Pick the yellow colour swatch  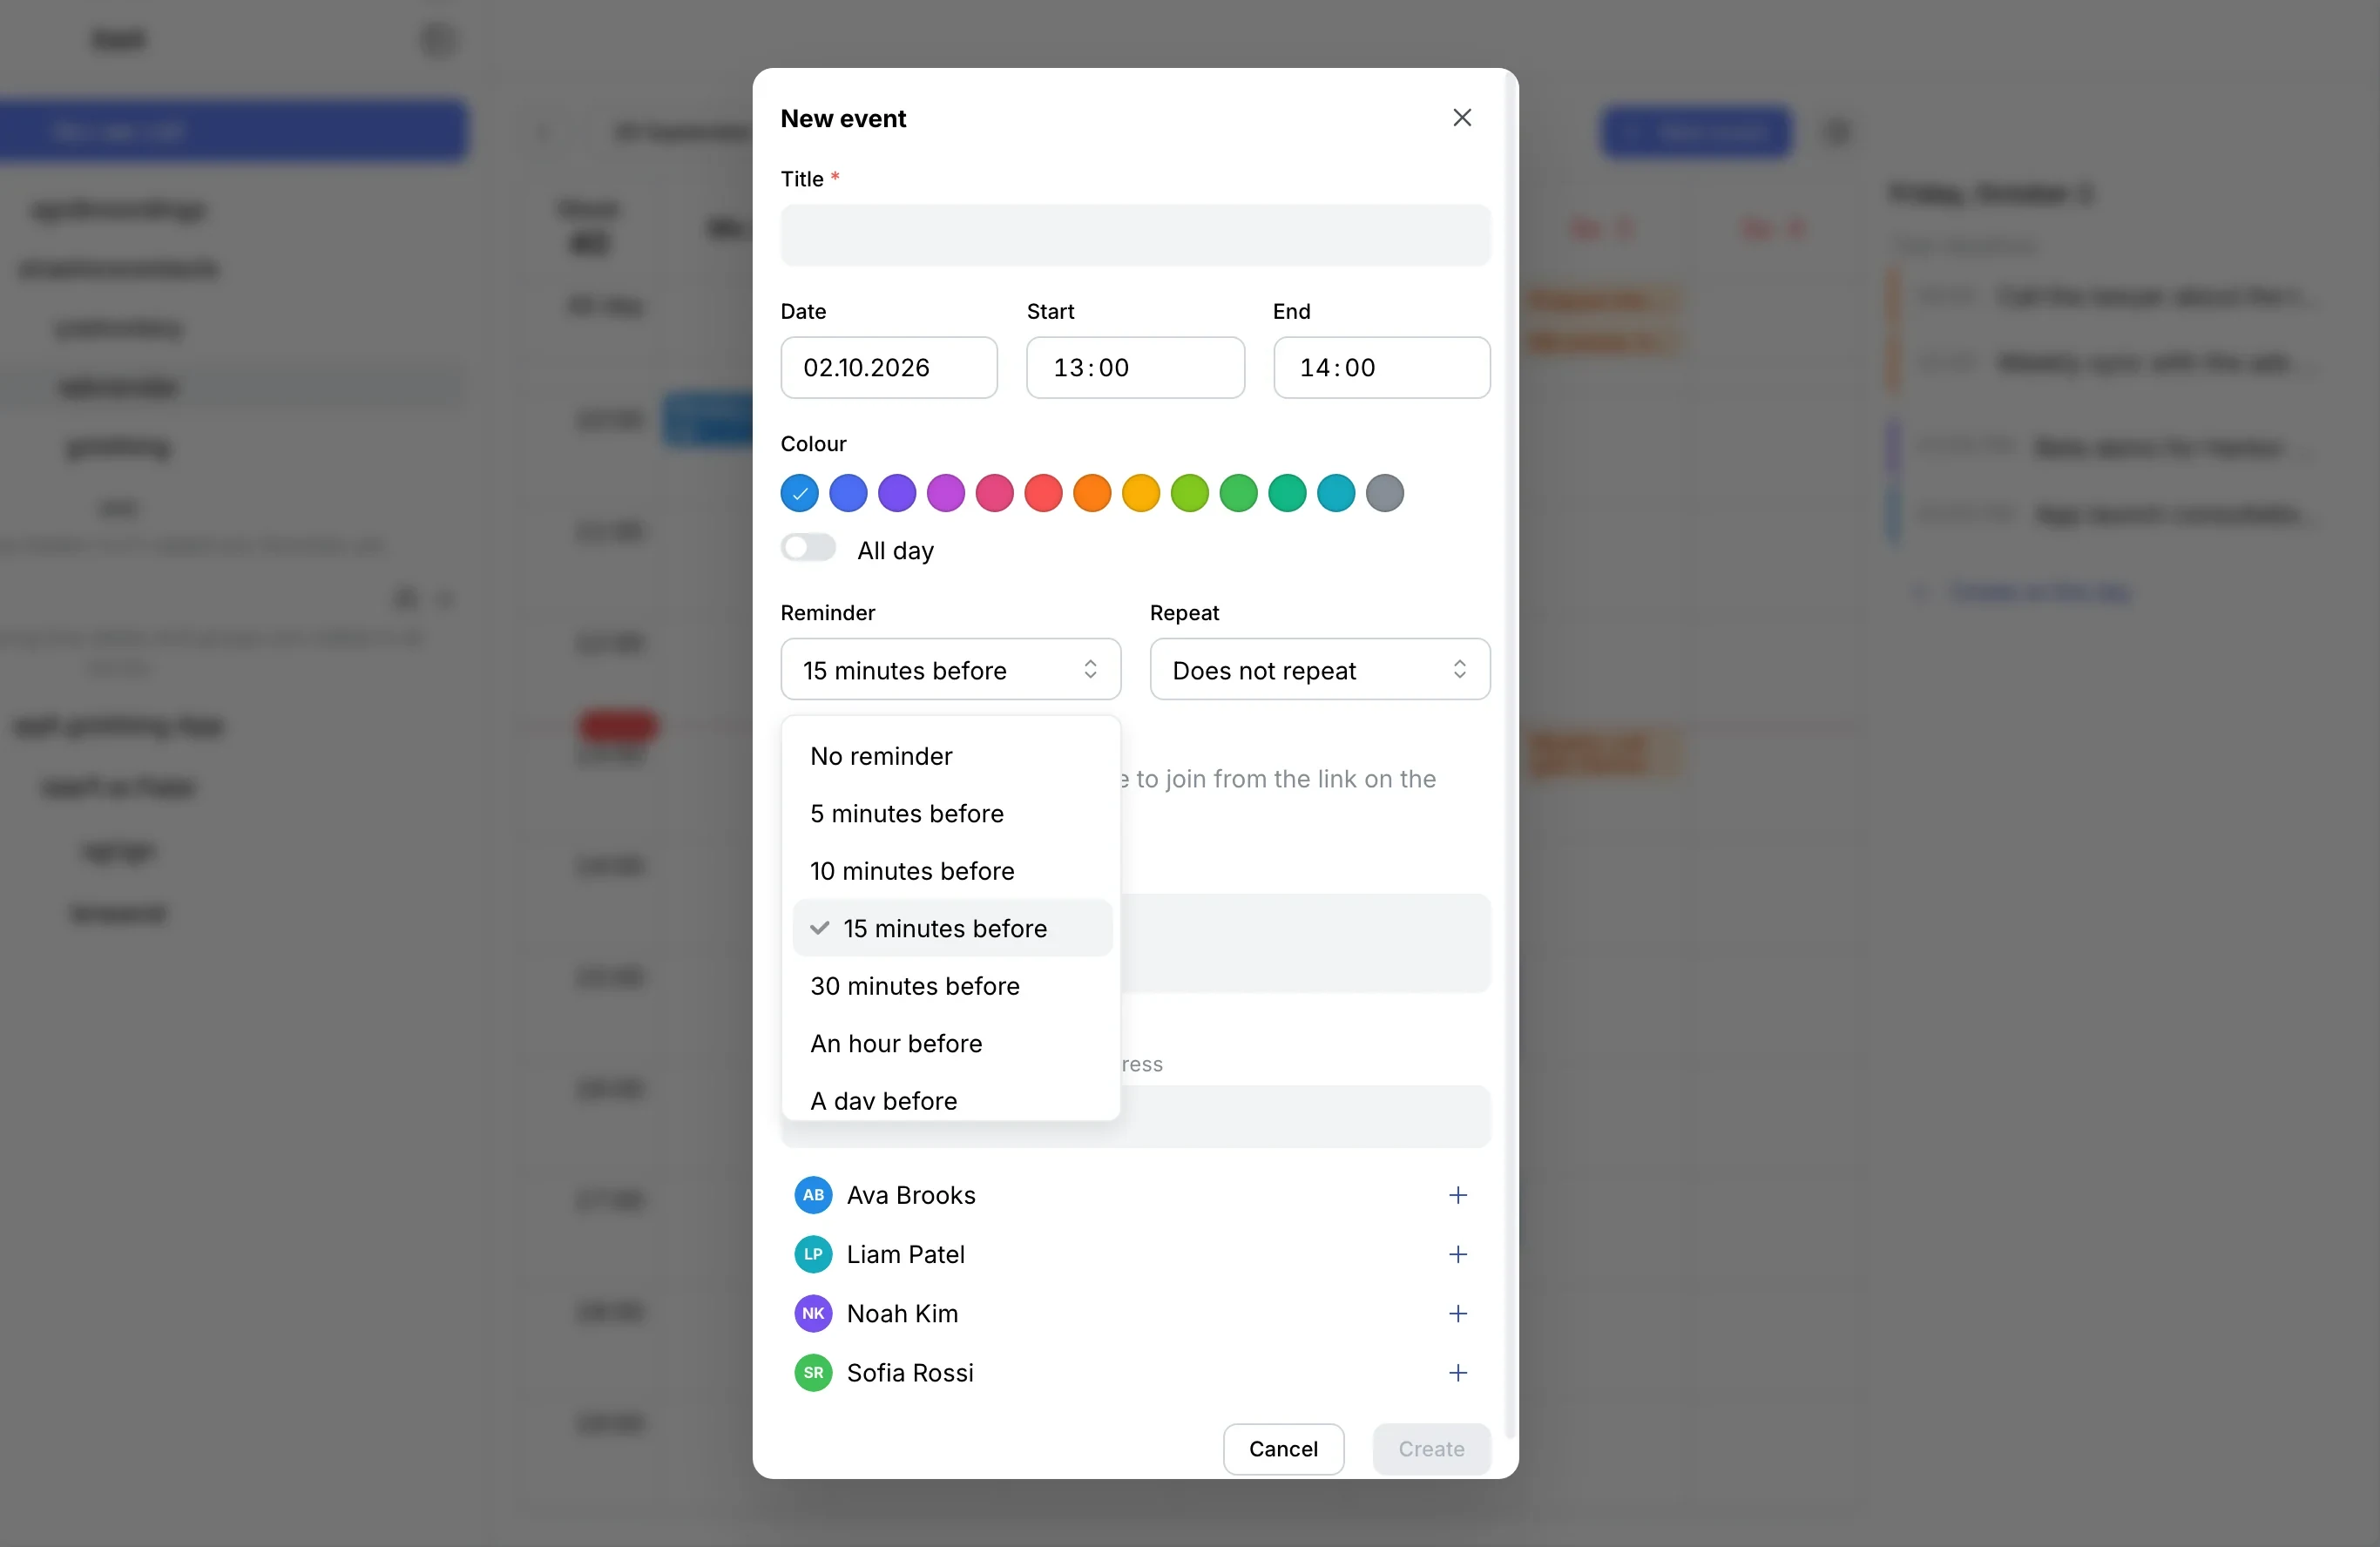point(1141,493)
